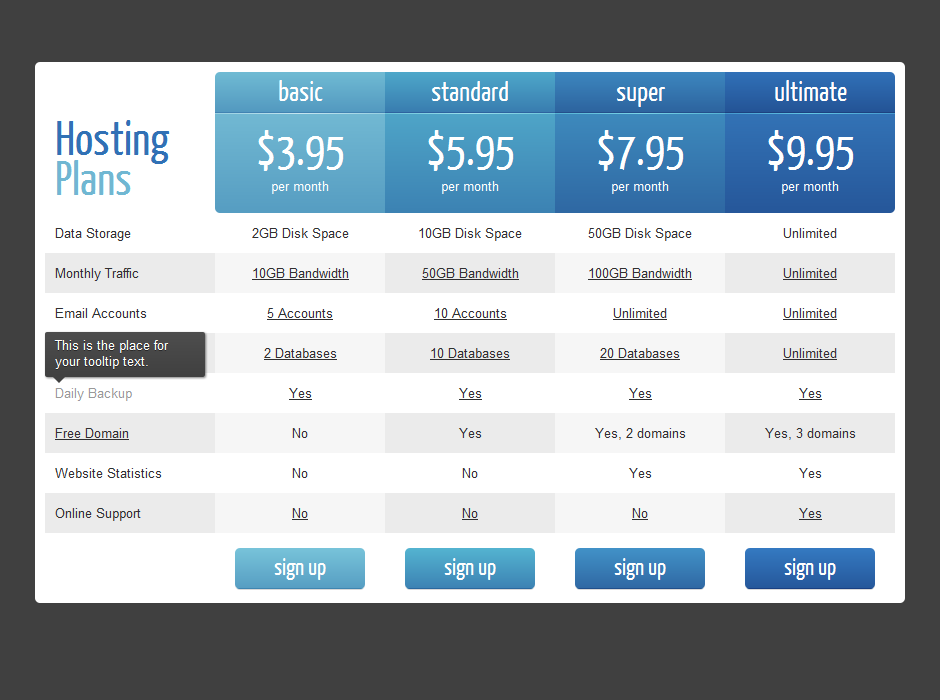
Task: Select the 5 Accounts link
Action: click(300, 313)
